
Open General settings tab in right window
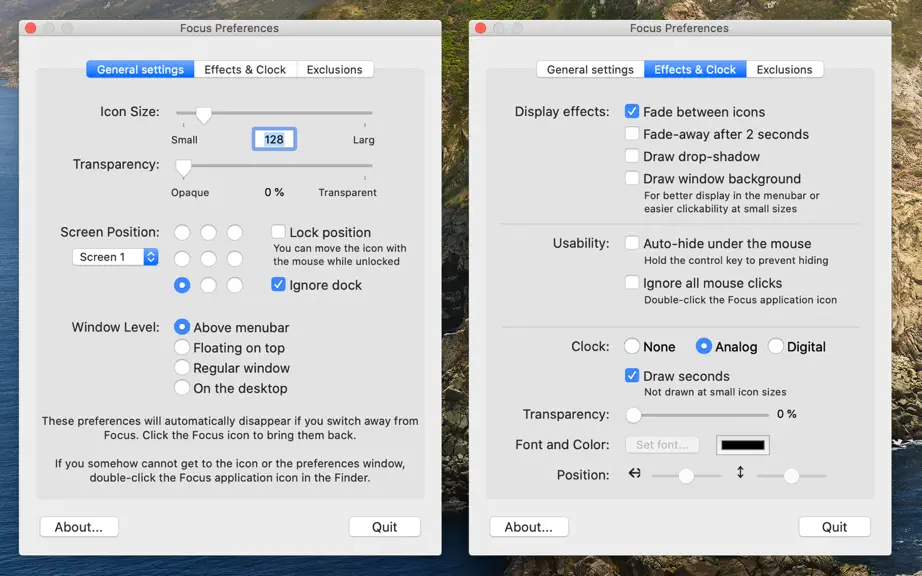590,69
